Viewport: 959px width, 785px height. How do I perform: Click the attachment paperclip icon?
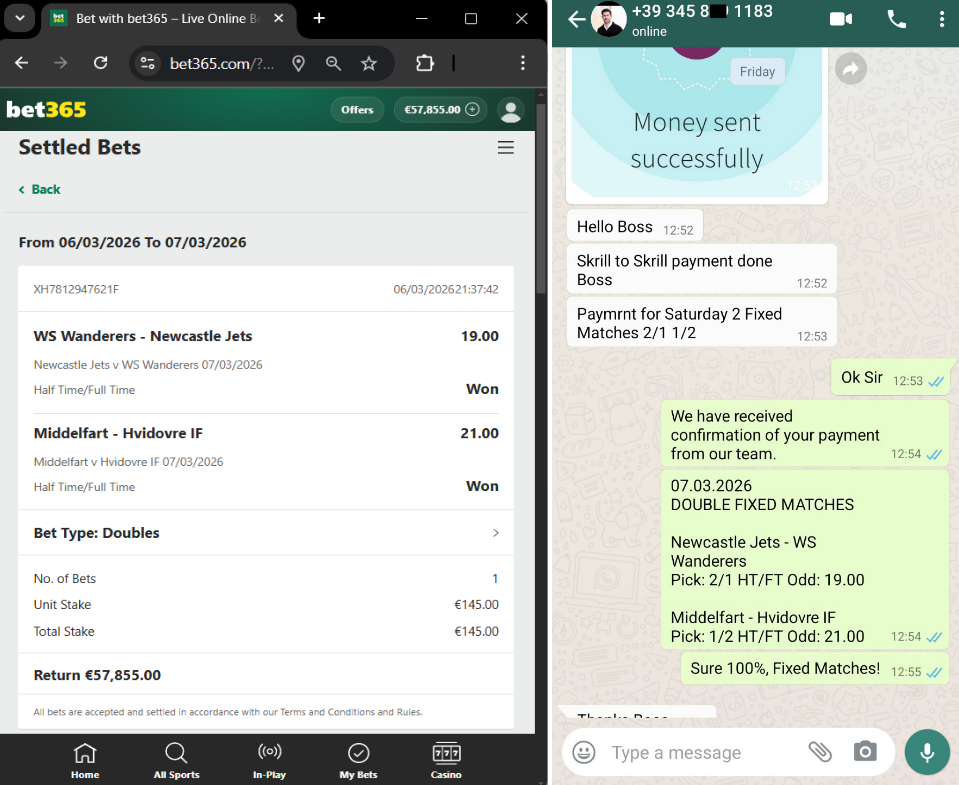(820, 752)
